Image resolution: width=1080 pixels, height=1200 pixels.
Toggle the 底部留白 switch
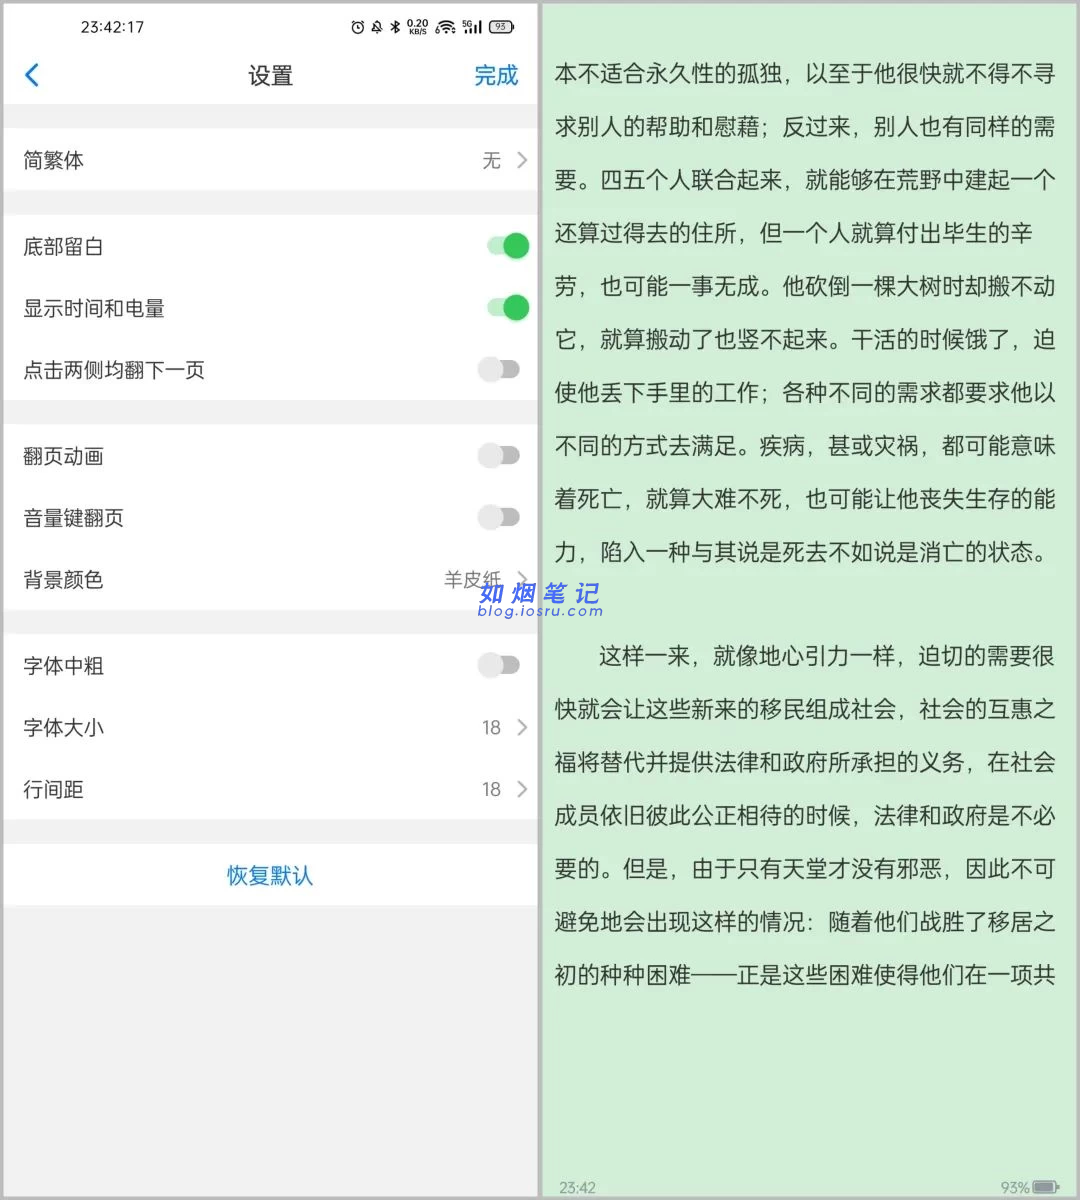coord(507,246)
